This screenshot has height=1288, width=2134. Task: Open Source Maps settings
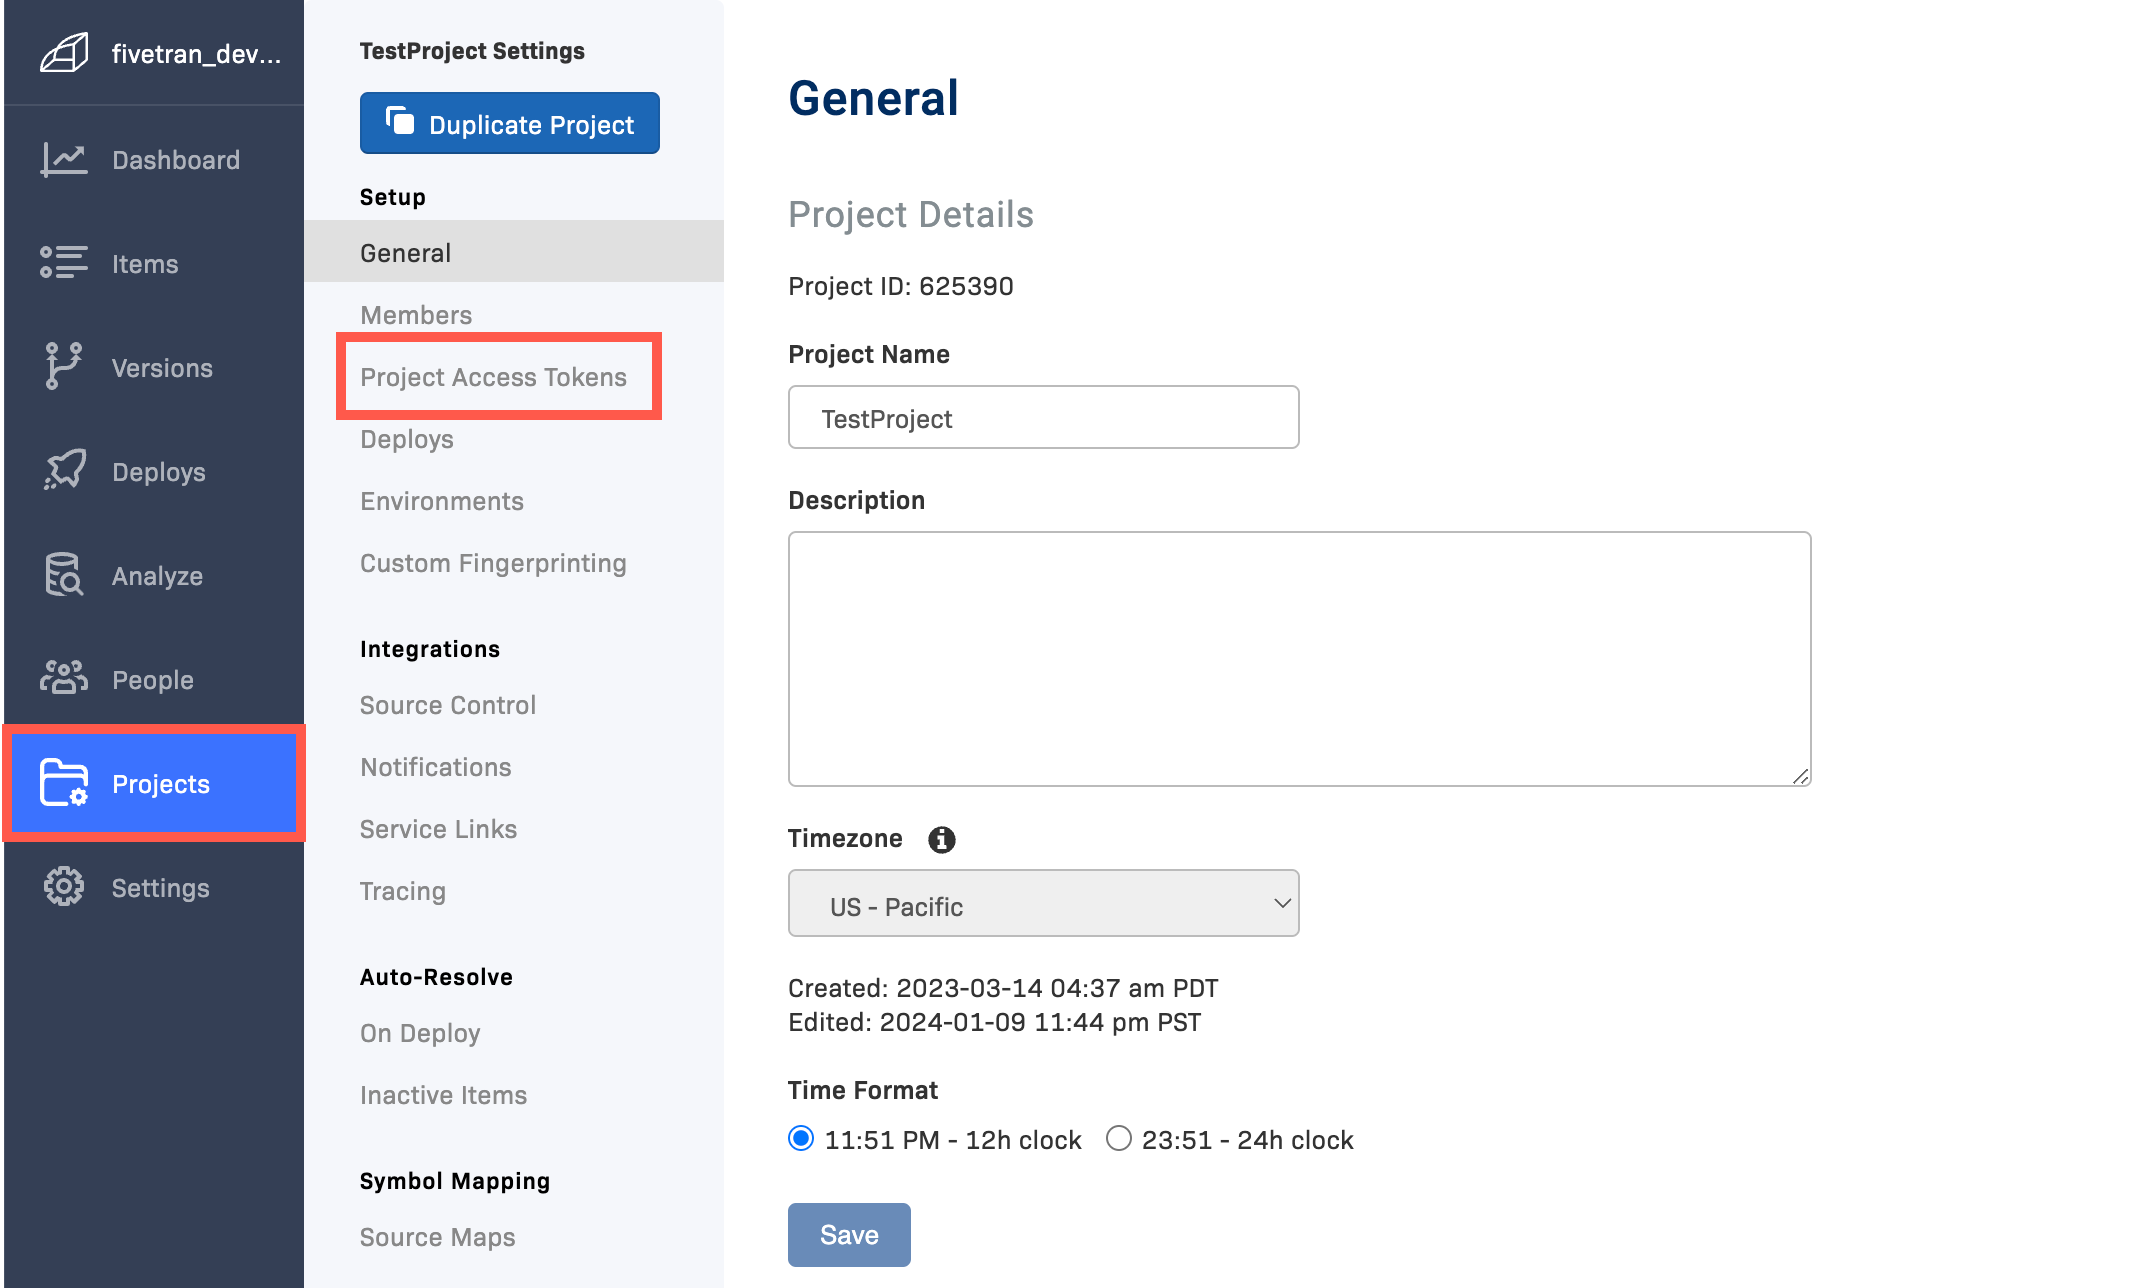pos(438,1237)
